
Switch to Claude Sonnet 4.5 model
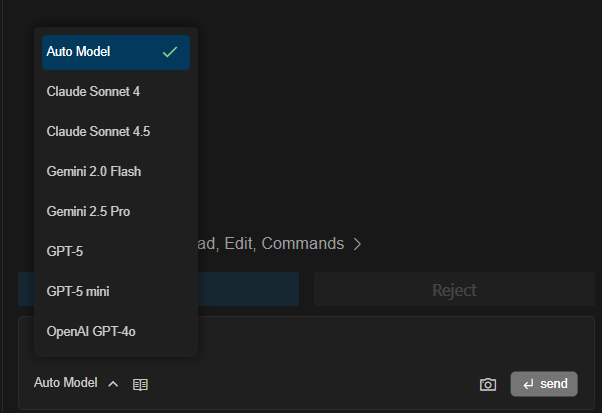point(116,132)
